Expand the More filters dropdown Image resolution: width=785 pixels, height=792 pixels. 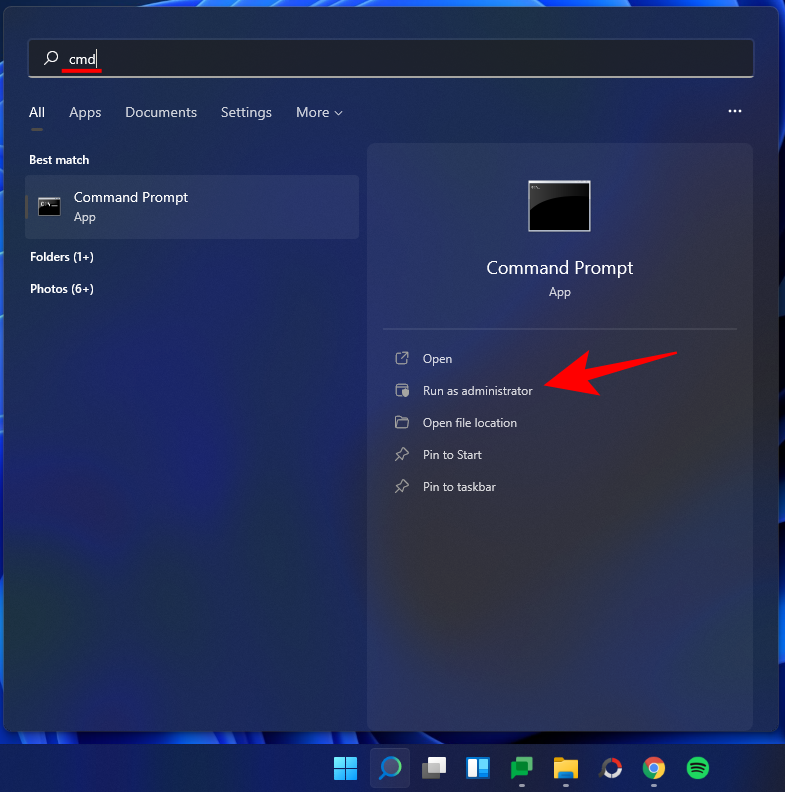point(319,112)
